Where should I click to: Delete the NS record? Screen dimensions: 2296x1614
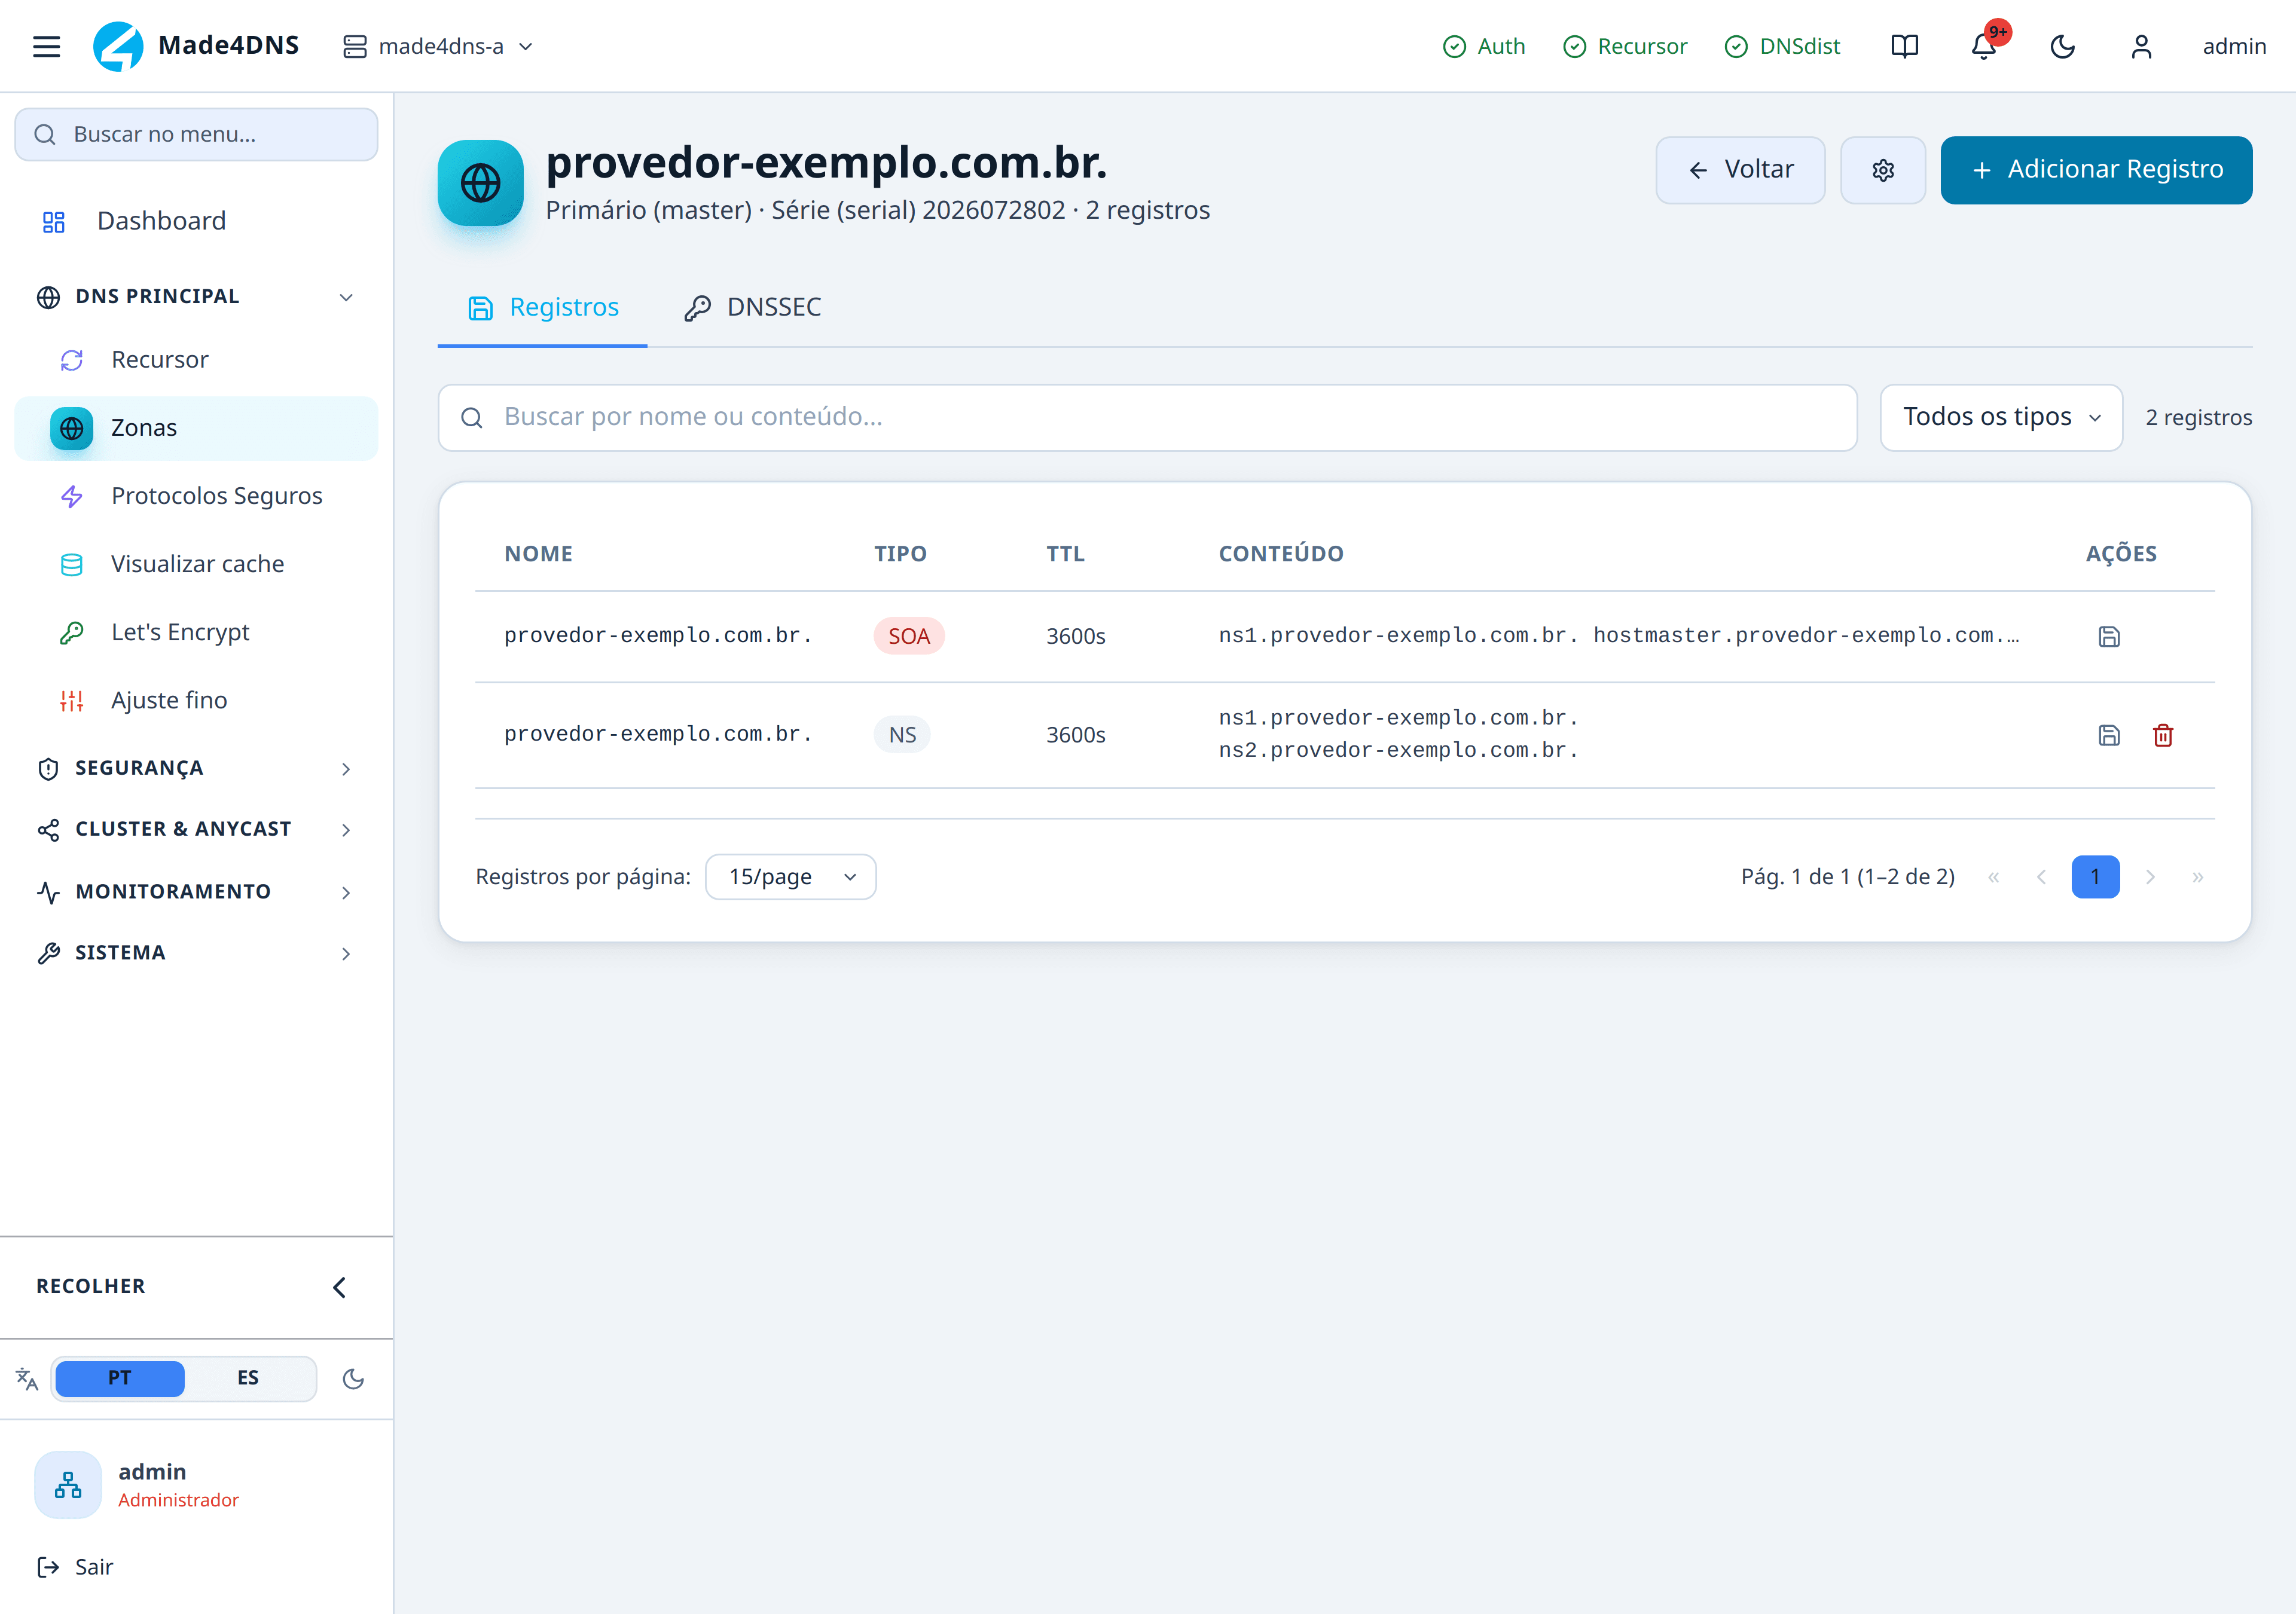tap(2163, 735)
